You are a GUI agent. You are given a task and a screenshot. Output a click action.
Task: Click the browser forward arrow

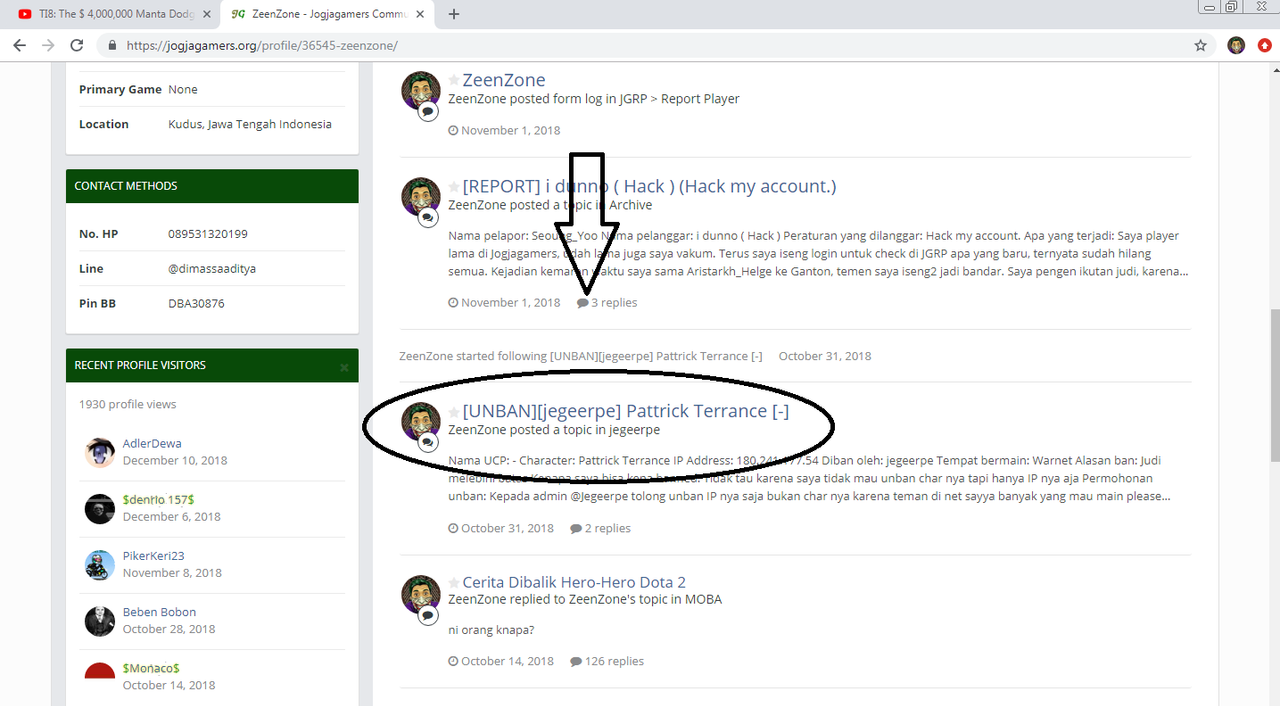tap(48, 46)
